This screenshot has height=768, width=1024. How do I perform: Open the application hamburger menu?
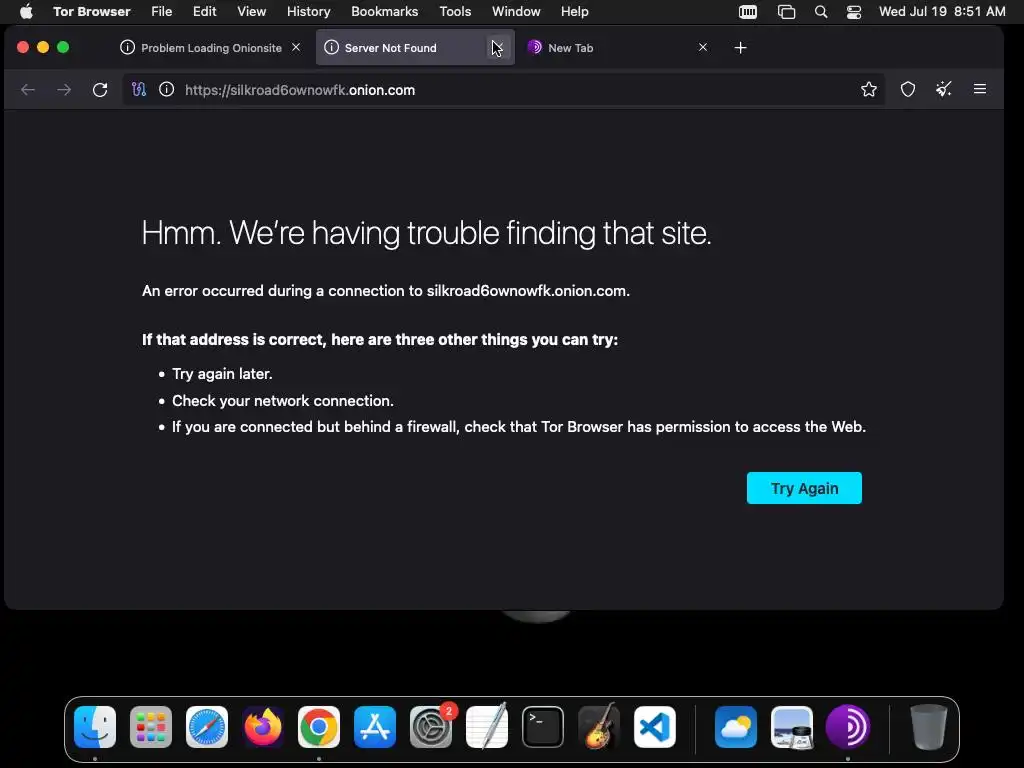coord(980,89)
